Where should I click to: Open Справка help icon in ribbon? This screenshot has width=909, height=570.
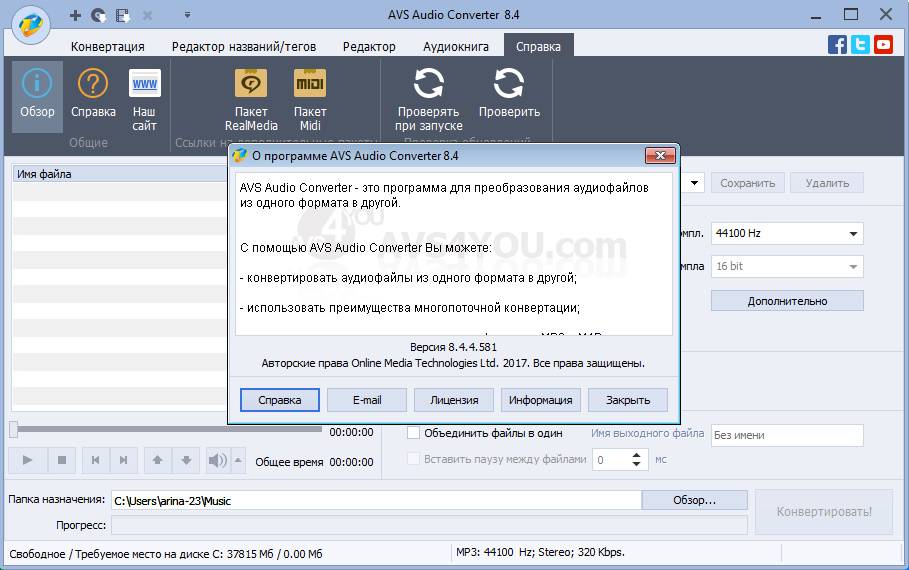point(93,85)
